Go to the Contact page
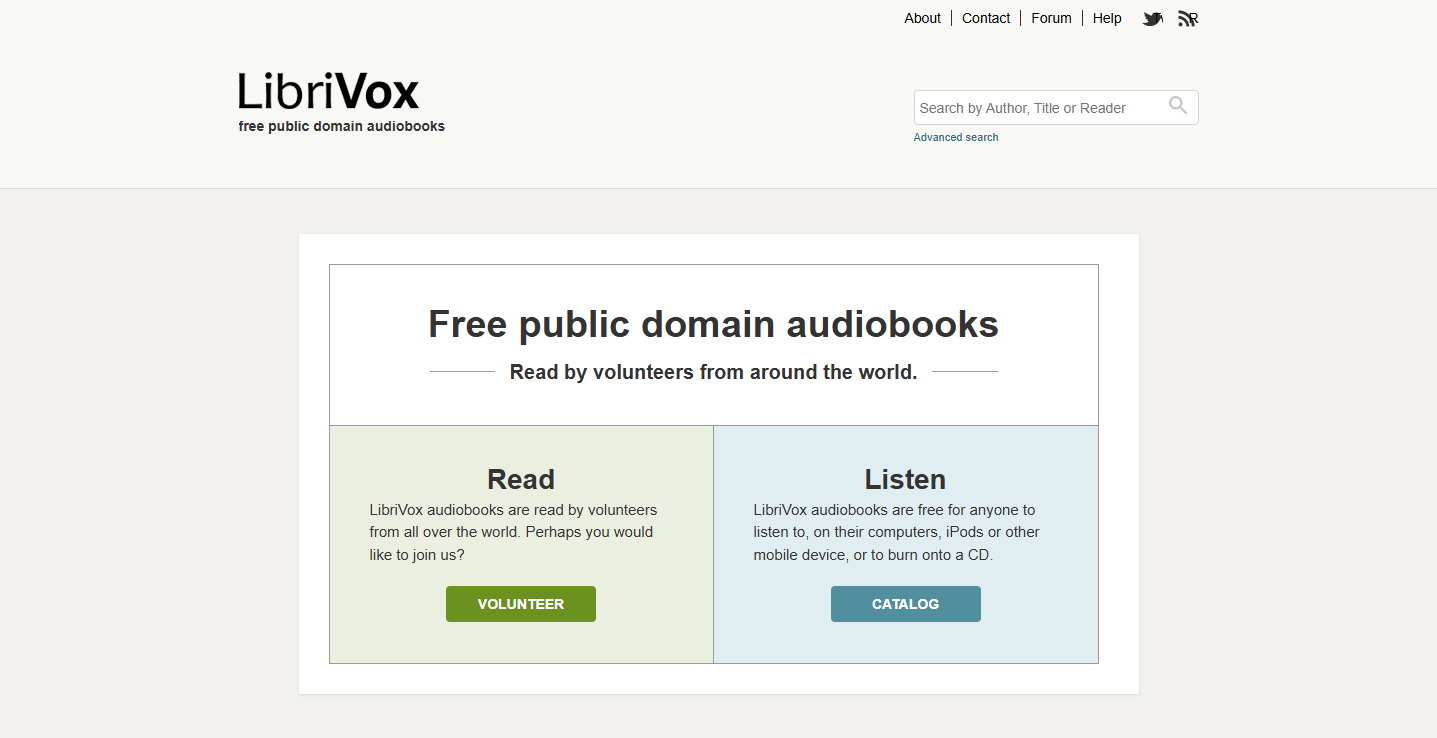 (985, 18)
